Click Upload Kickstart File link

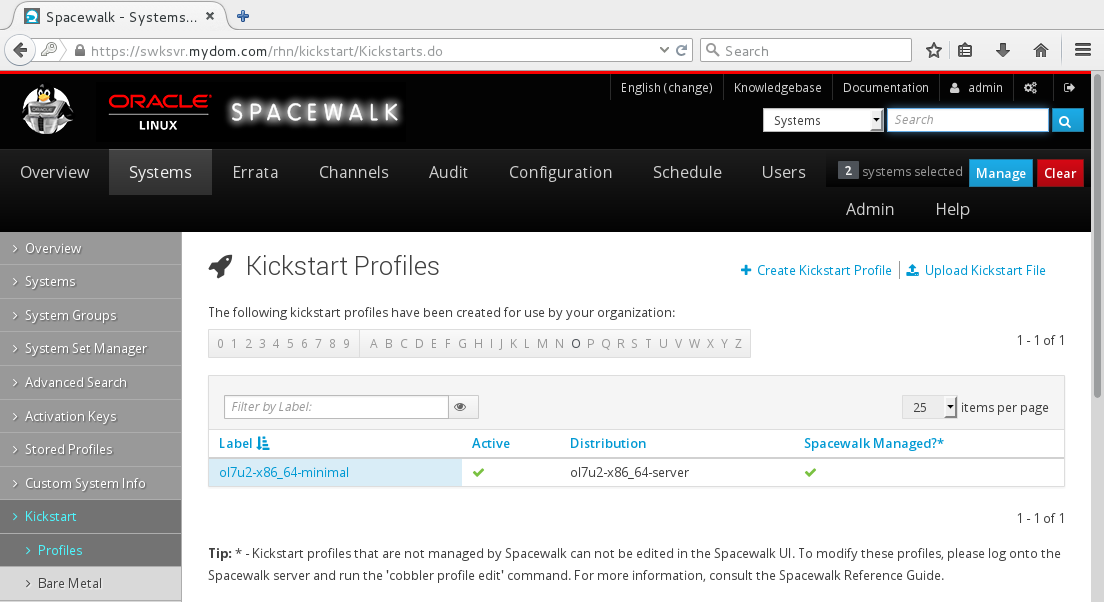point(976,270)
